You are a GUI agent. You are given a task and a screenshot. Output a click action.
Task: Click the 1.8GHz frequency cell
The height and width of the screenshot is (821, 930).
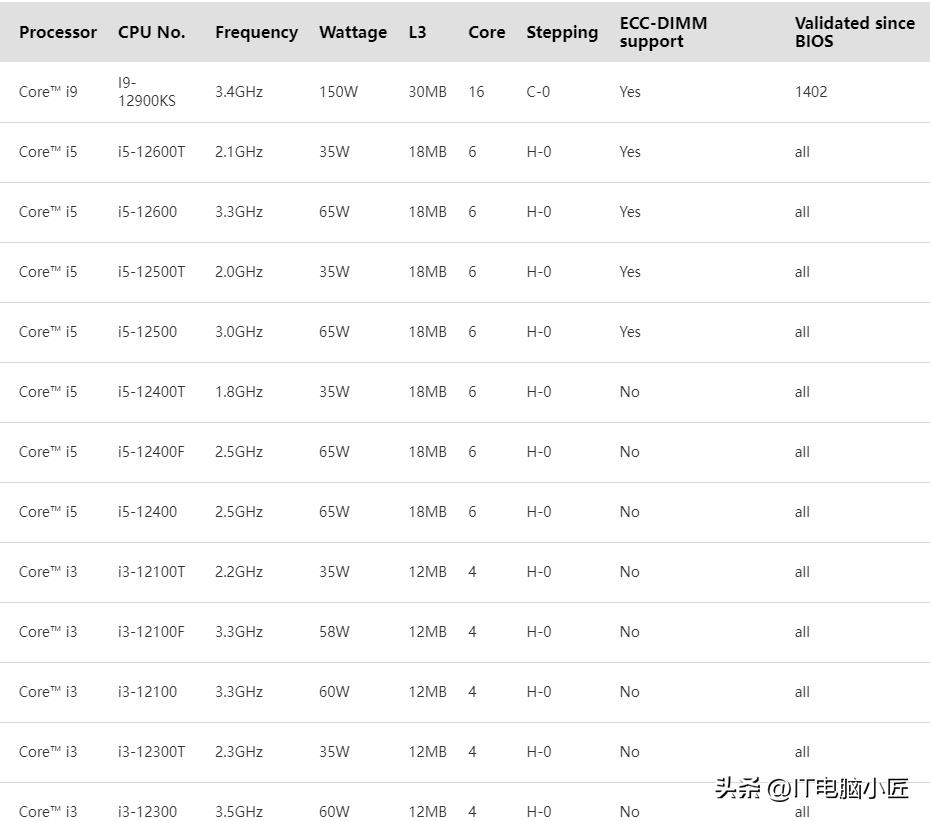pos(239,392)
